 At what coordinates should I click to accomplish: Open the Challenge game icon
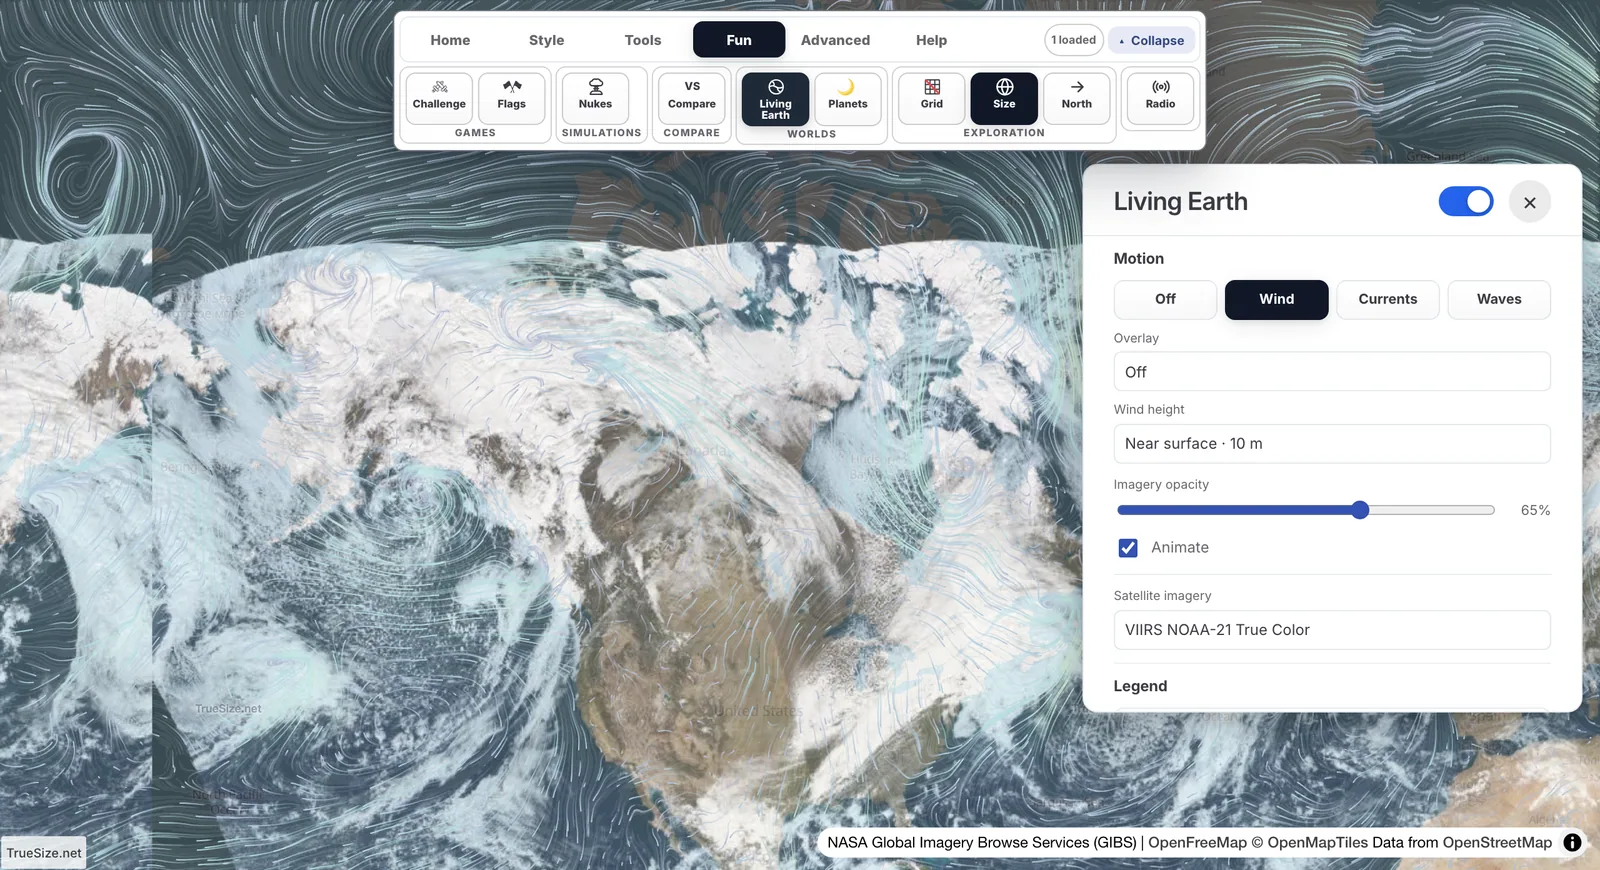point(439,97)
